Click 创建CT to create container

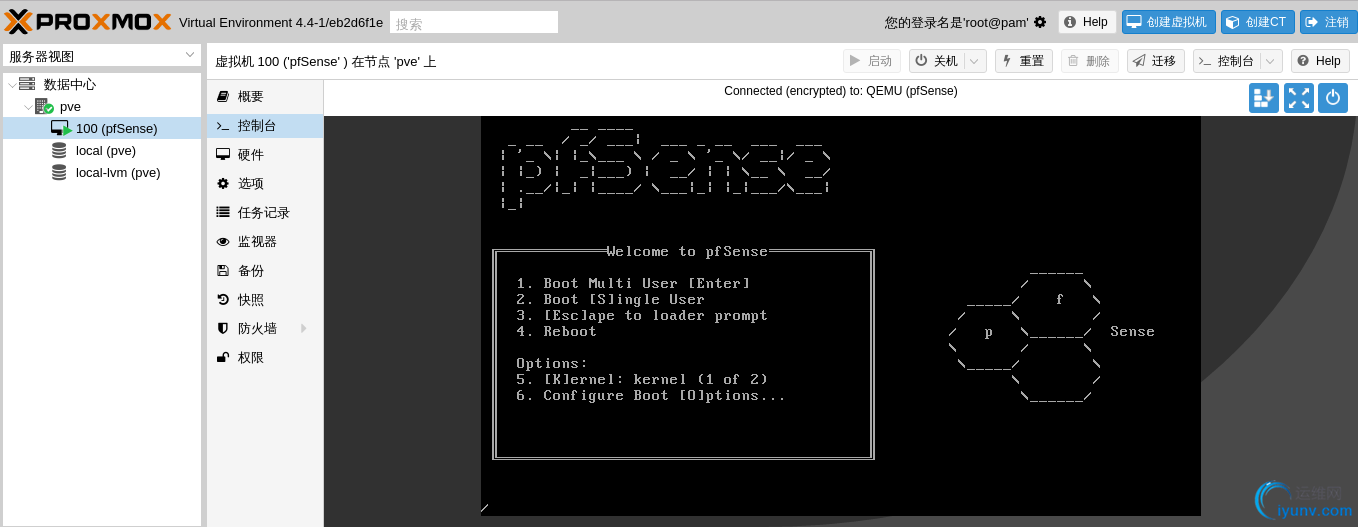coord(1258,22)
